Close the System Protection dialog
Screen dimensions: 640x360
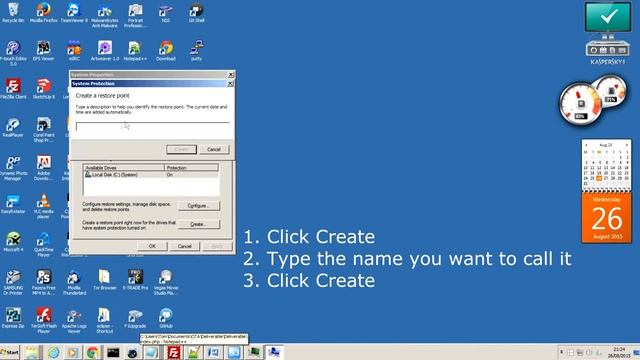click(x=230, y=83)
